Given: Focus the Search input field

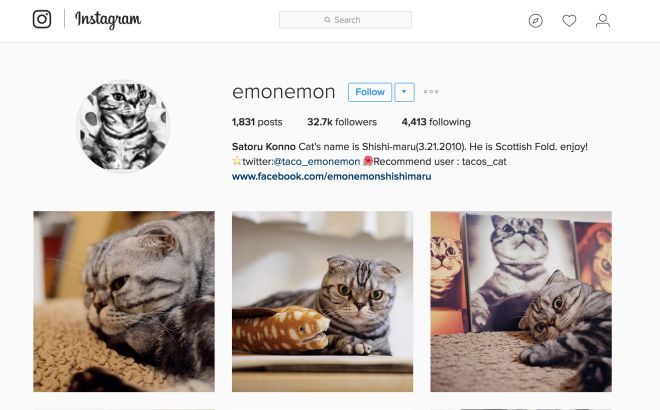Looking at the screenshot, I should [x=345, y=20].
